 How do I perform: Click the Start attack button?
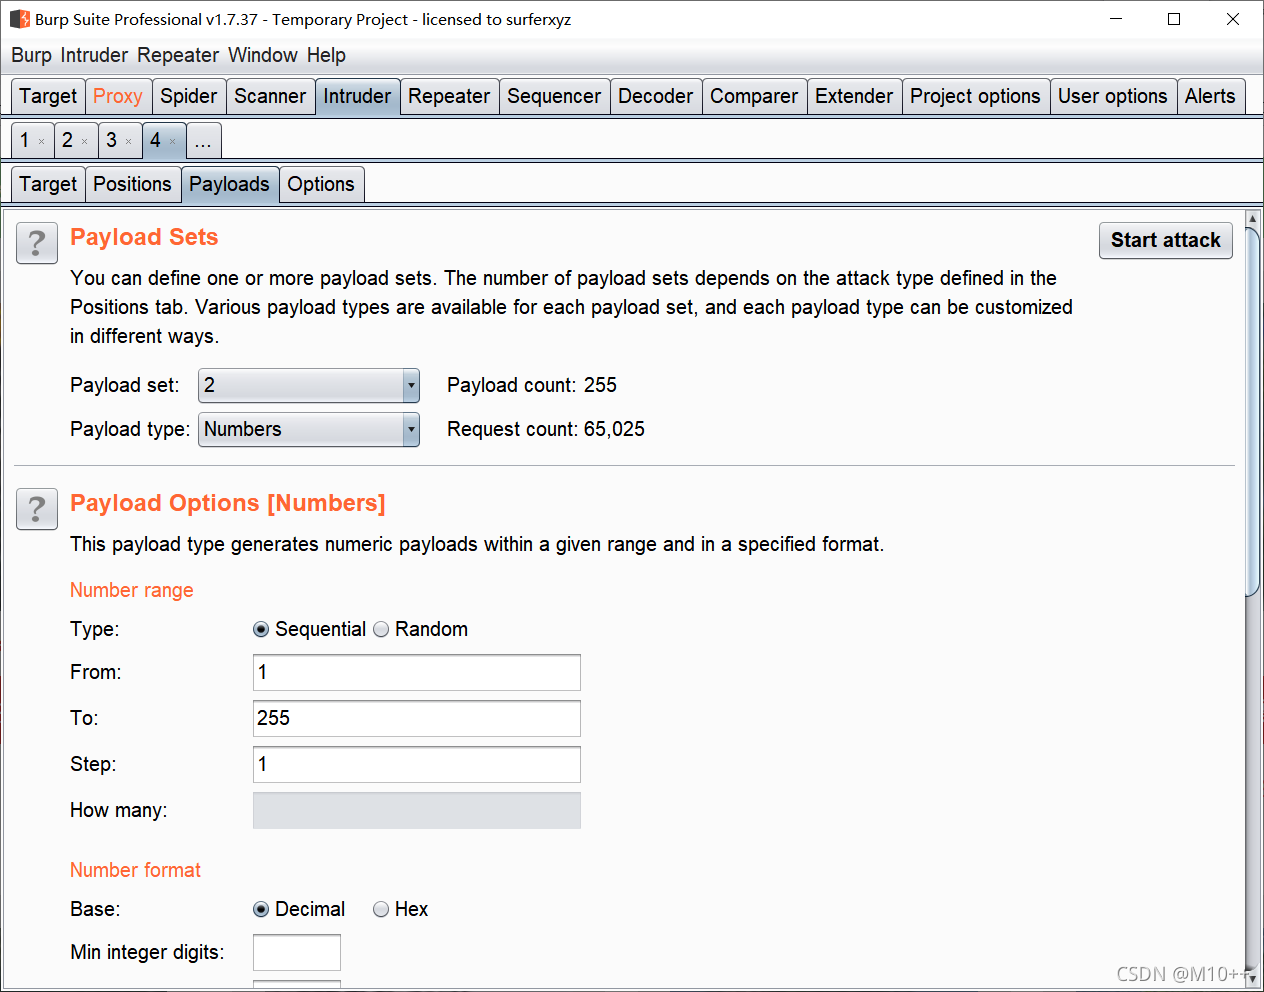[x=1166, y=240]
